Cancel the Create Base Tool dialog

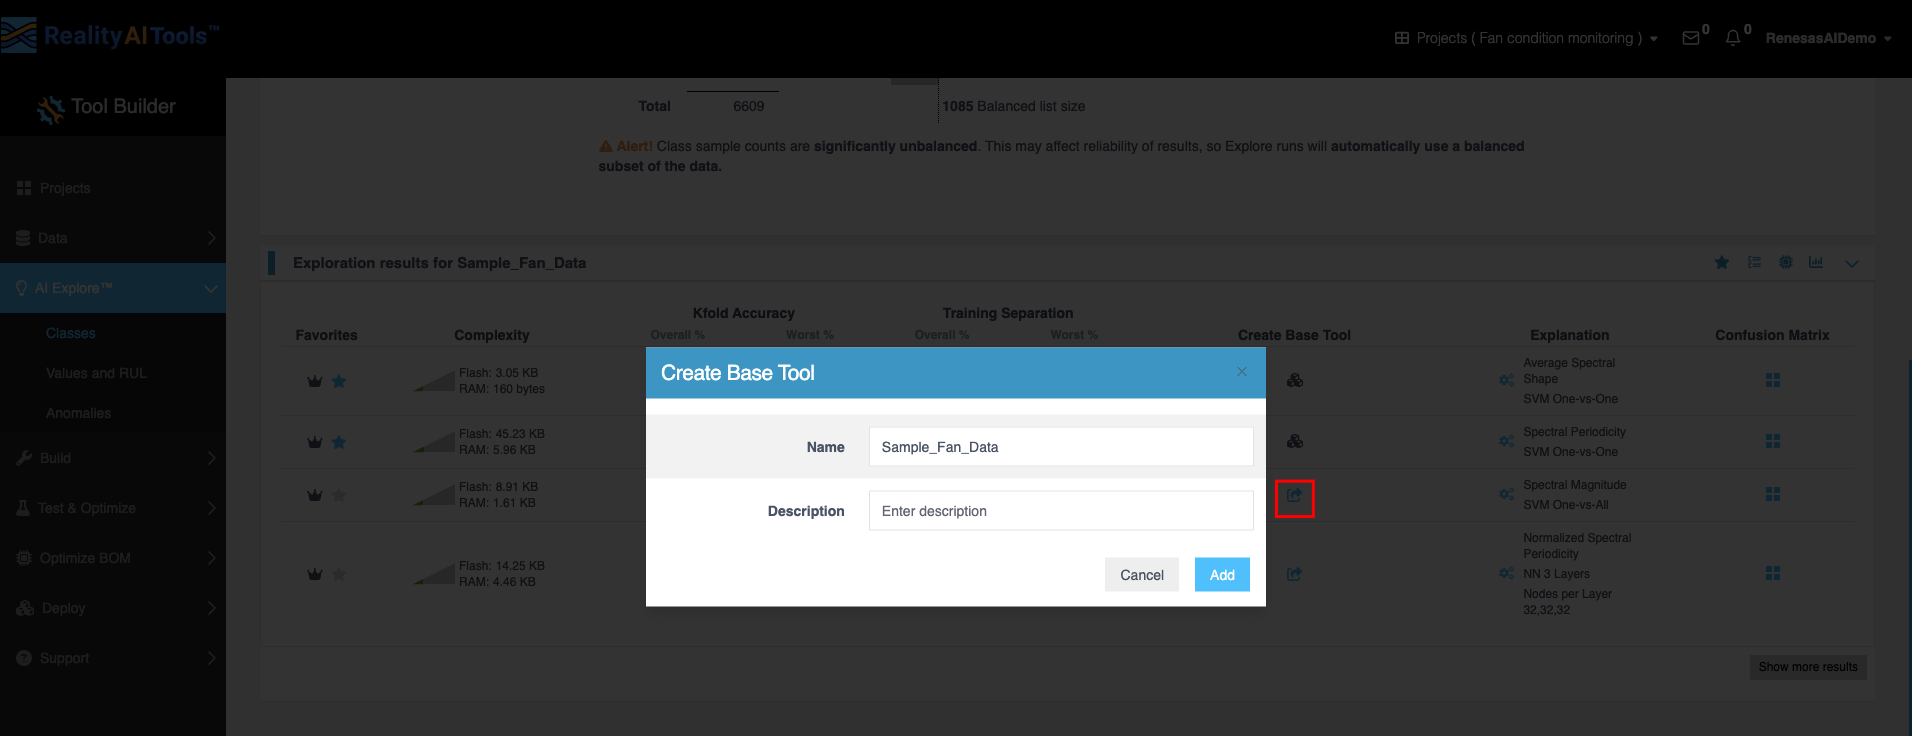(1142, 575)
